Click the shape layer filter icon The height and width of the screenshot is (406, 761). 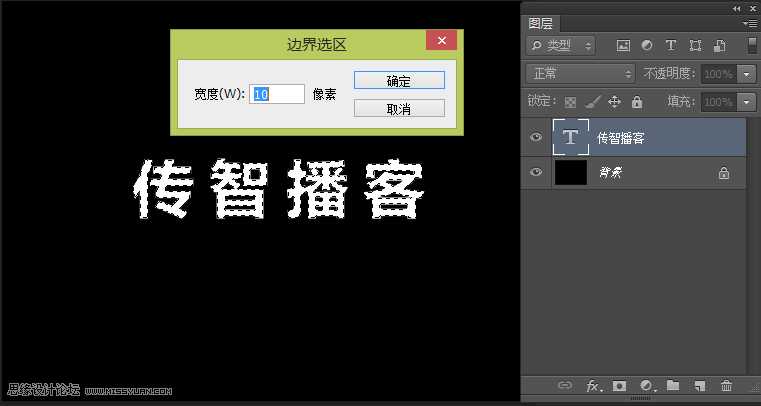[x=694, y=45]
